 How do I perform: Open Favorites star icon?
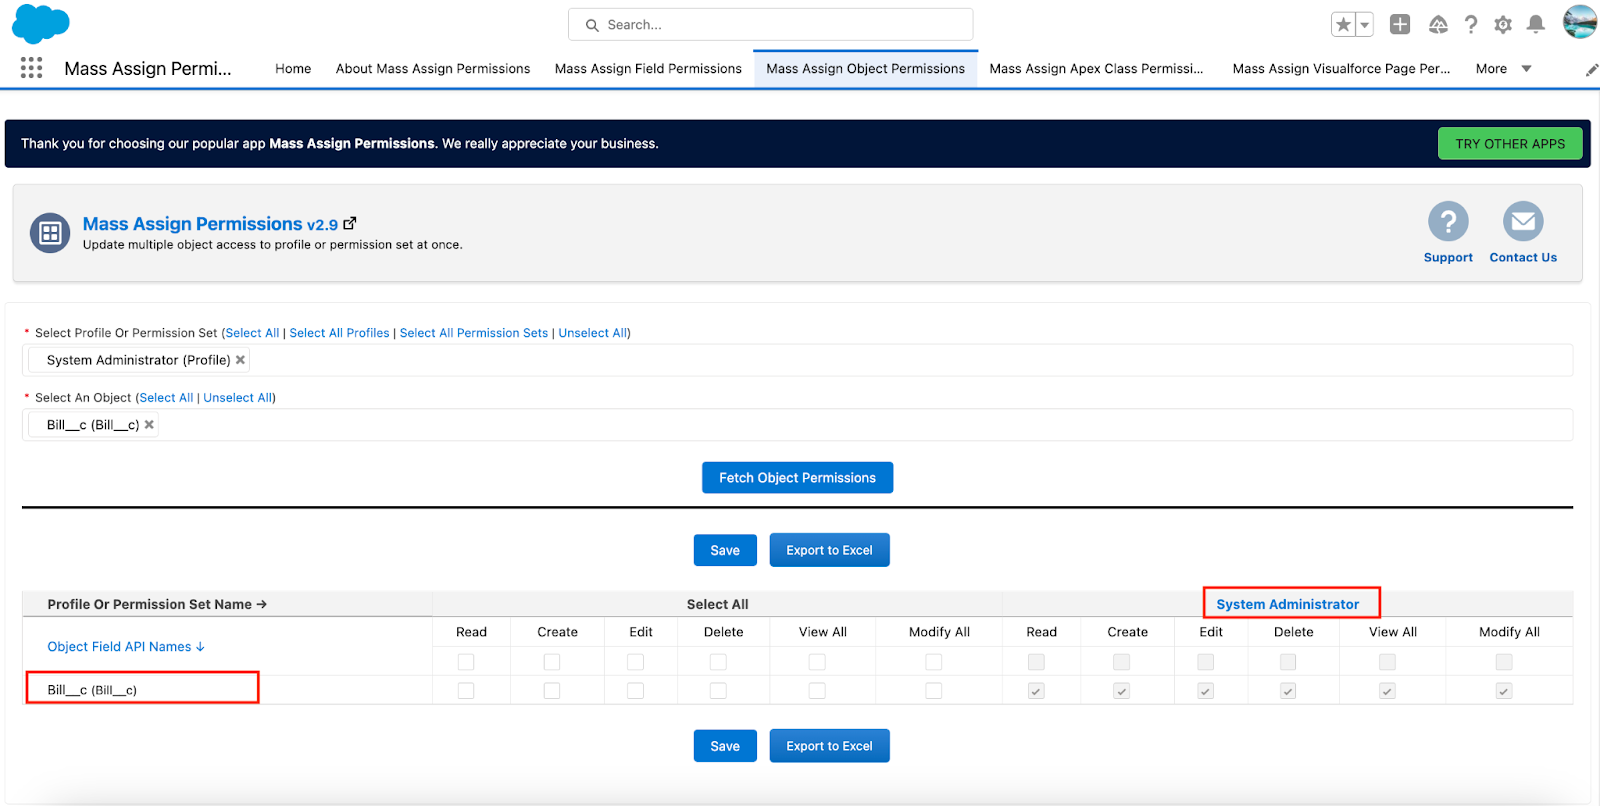click(1343, 24)
